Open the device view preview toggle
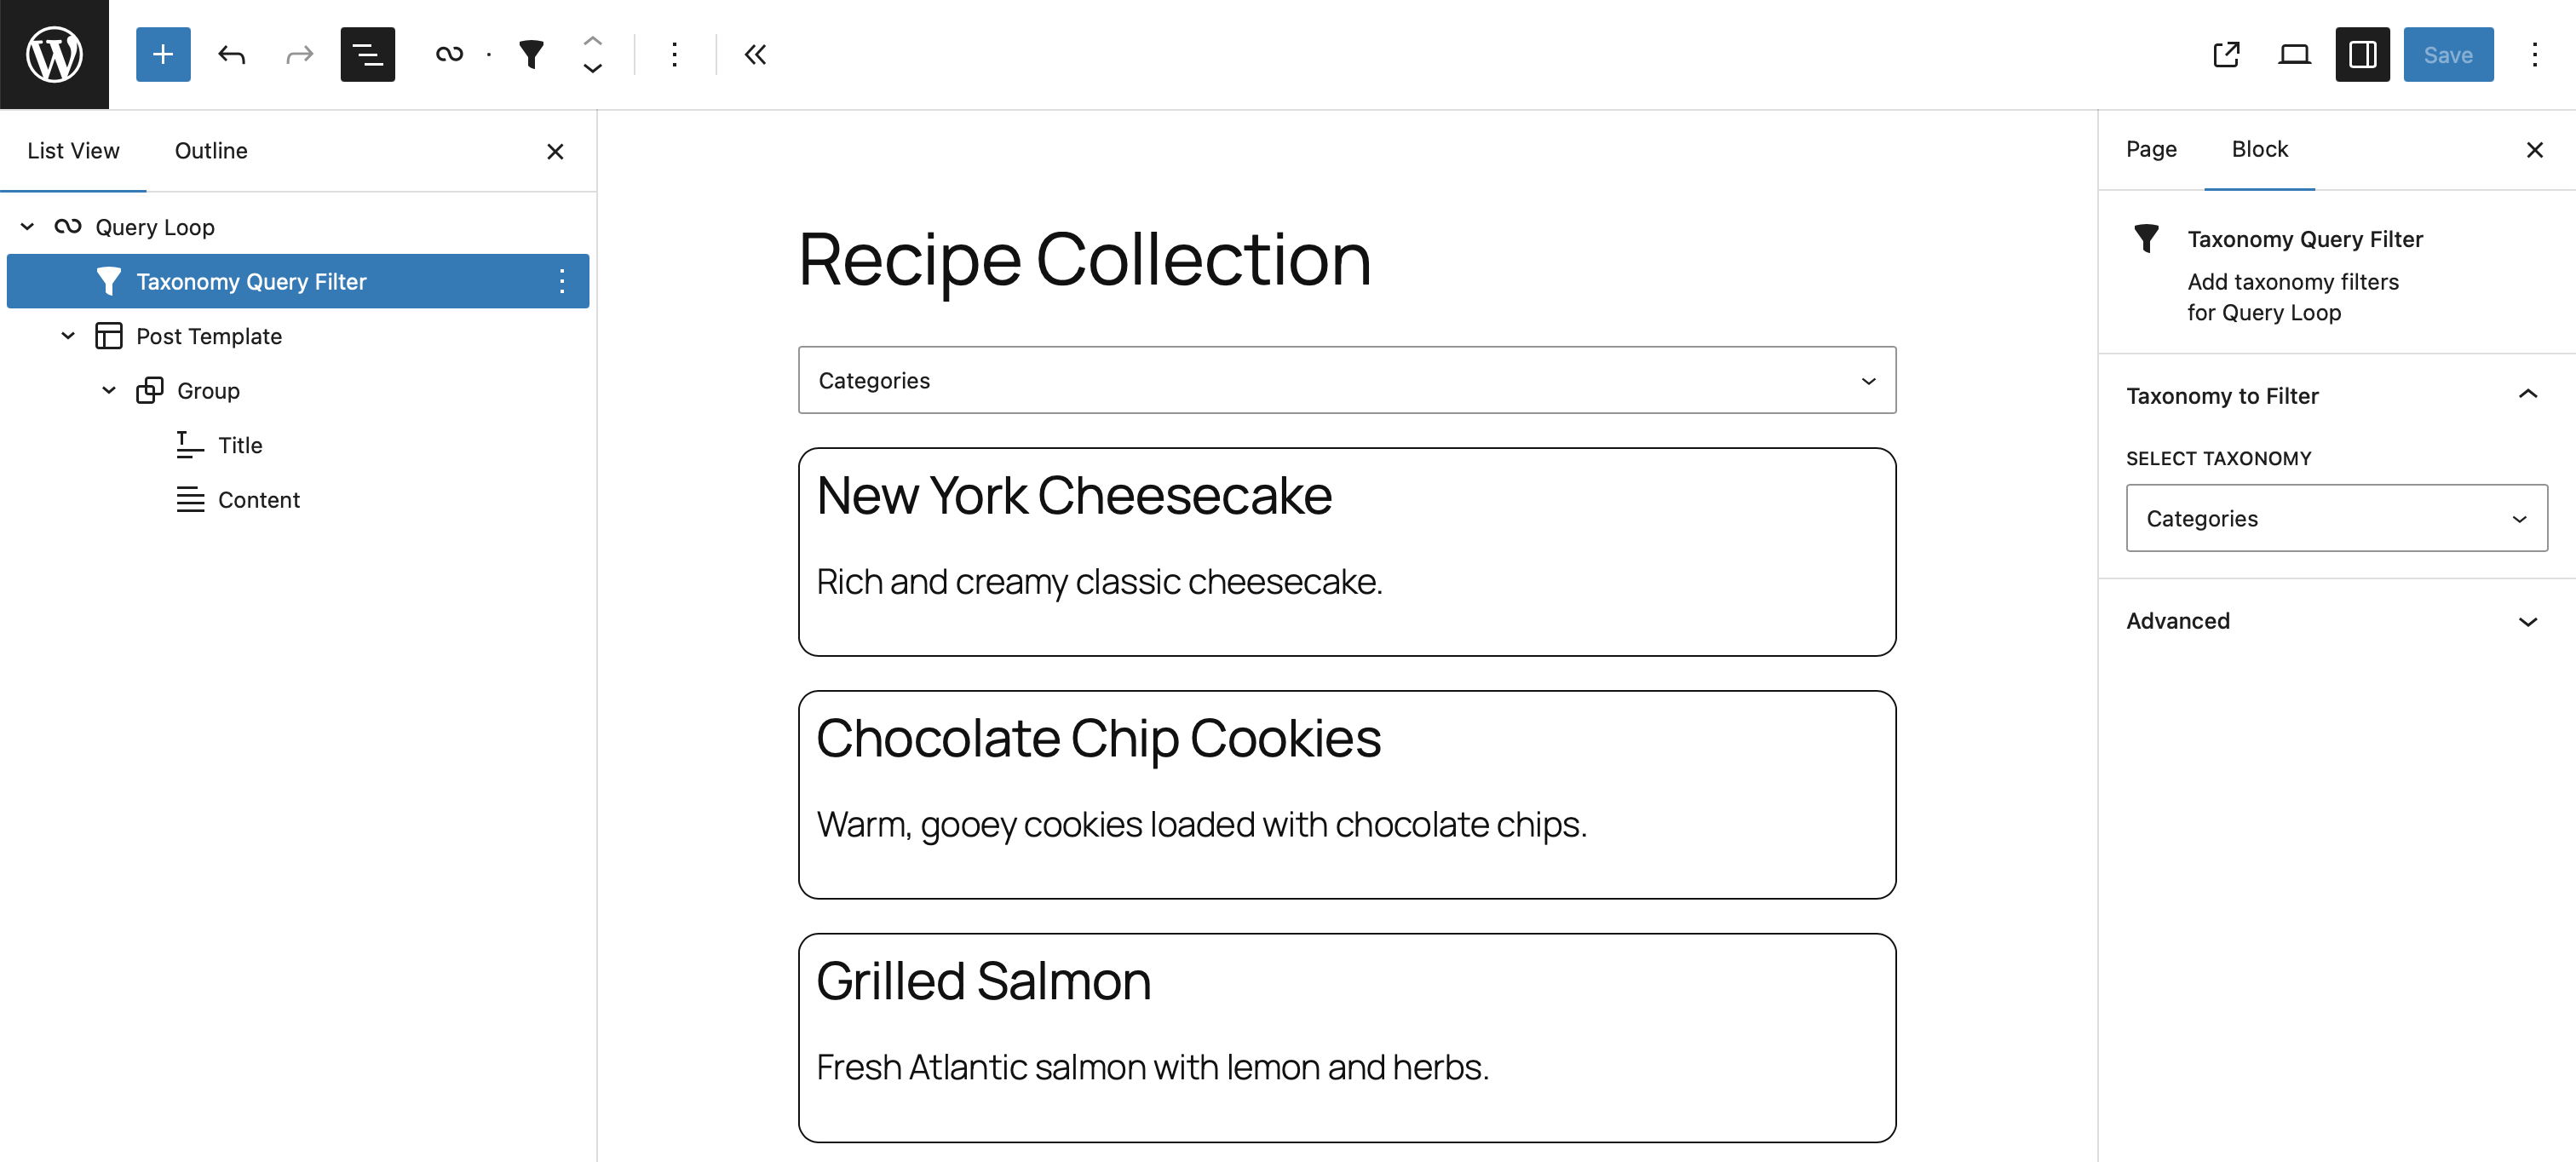This screenshot has width=2576, height=1162. click(x=2294, y=54)
